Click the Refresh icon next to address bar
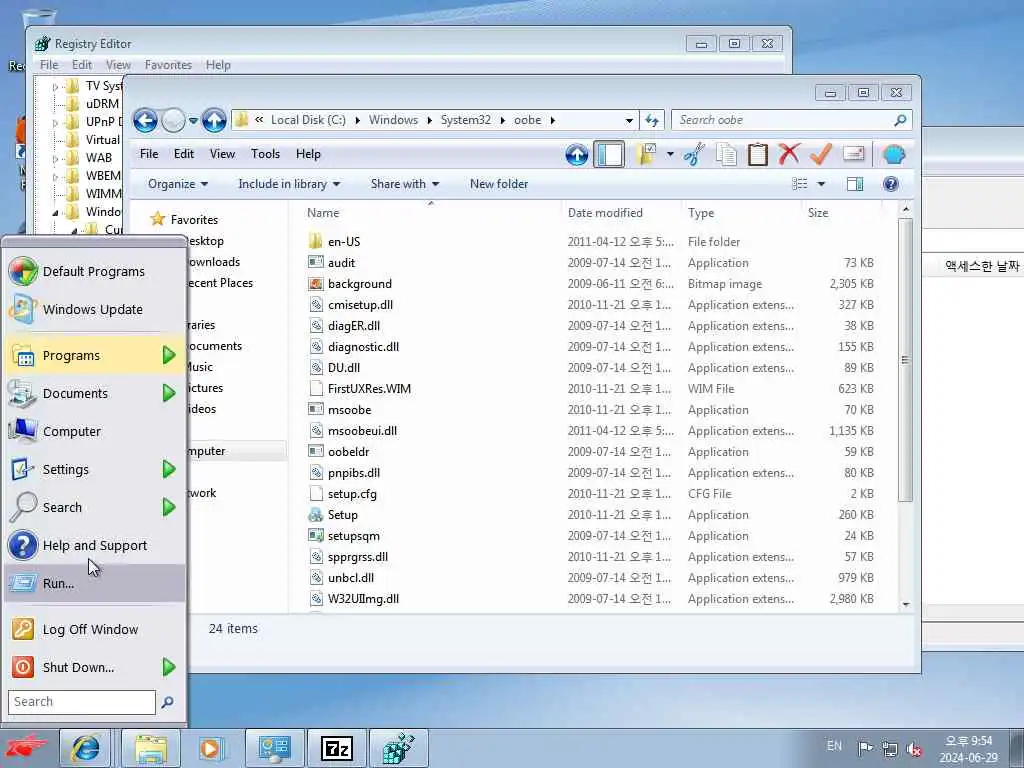Viewport: 1024px width, 768px height. (652, 120)
